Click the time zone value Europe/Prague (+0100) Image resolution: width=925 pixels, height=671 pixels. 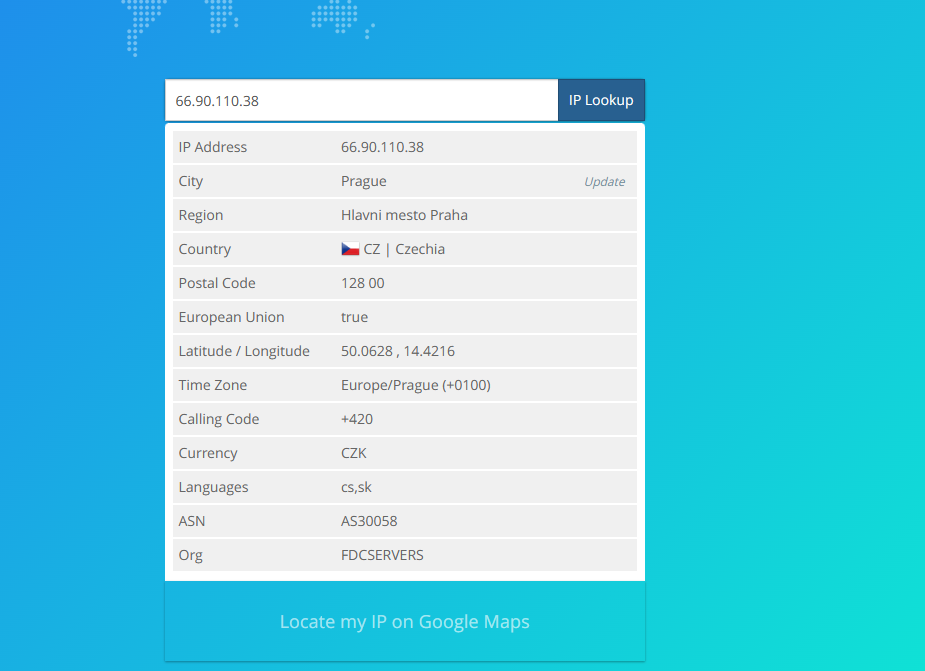(416, 385)
